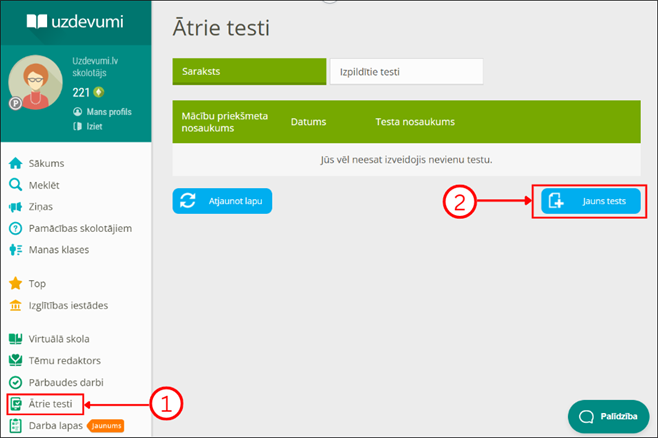Screen dimensions: 658x438
Task: Open Pārbaudes darbi
Action: pos(66,382)
